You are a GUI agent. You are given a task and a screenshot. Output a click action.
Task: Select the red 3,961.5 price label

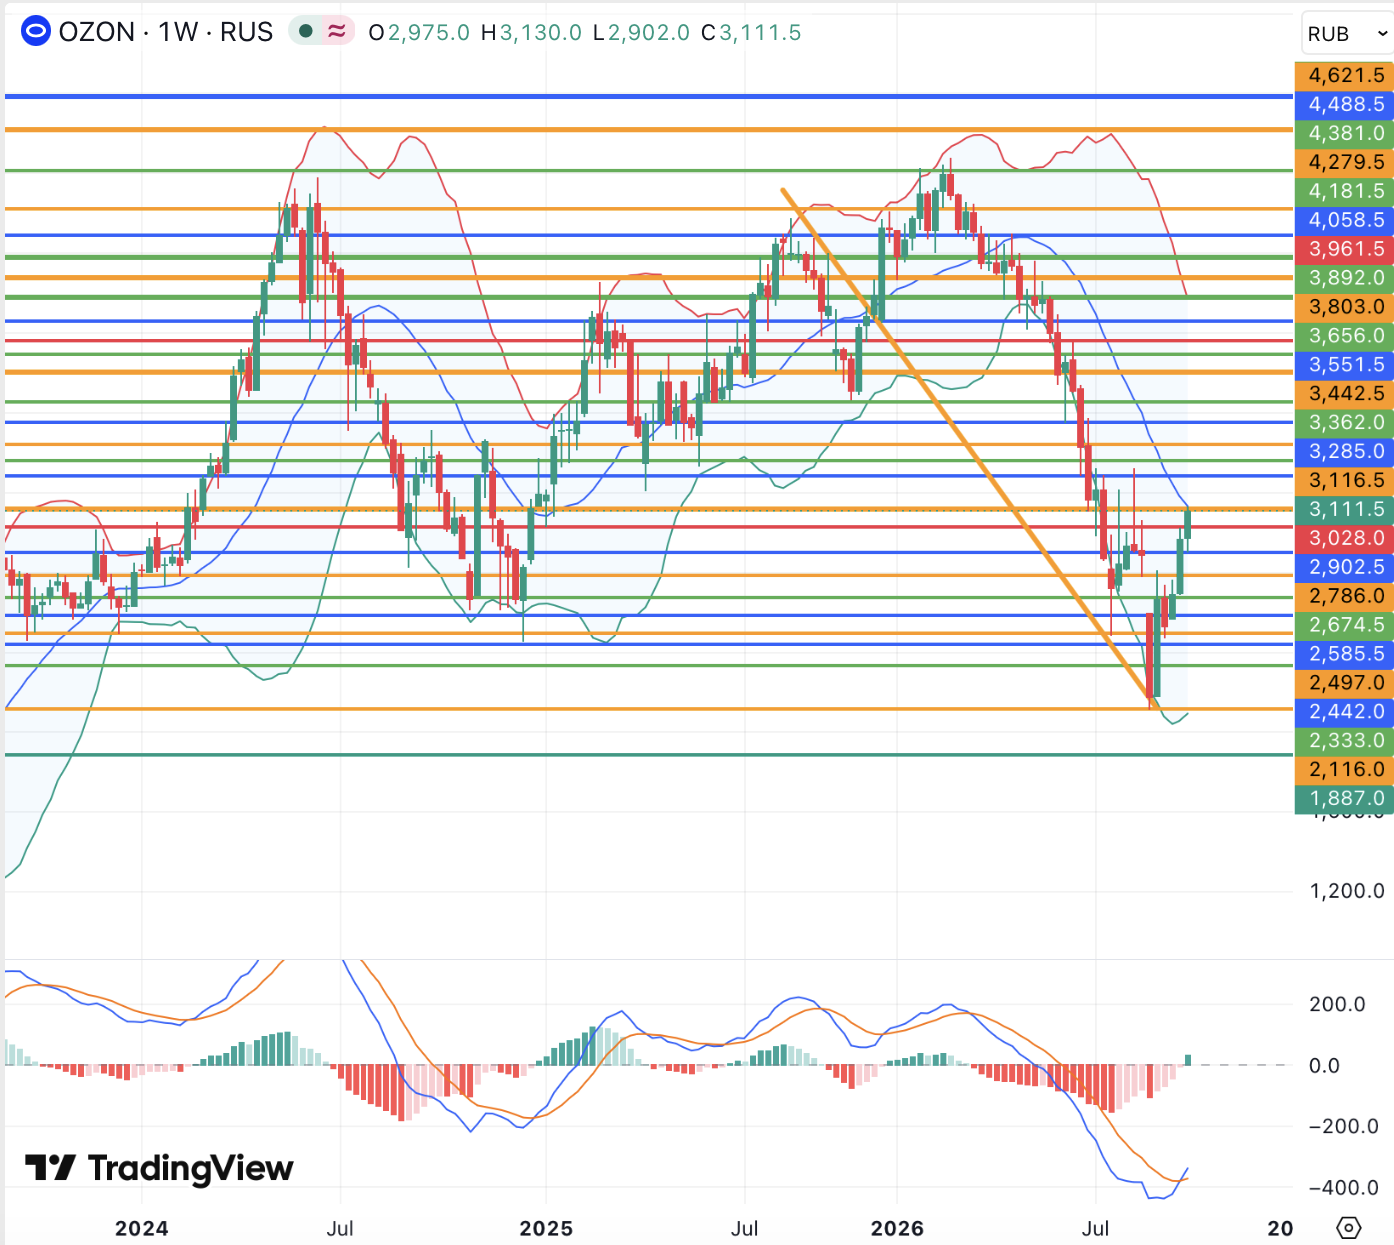click(x=1344, y=249)
